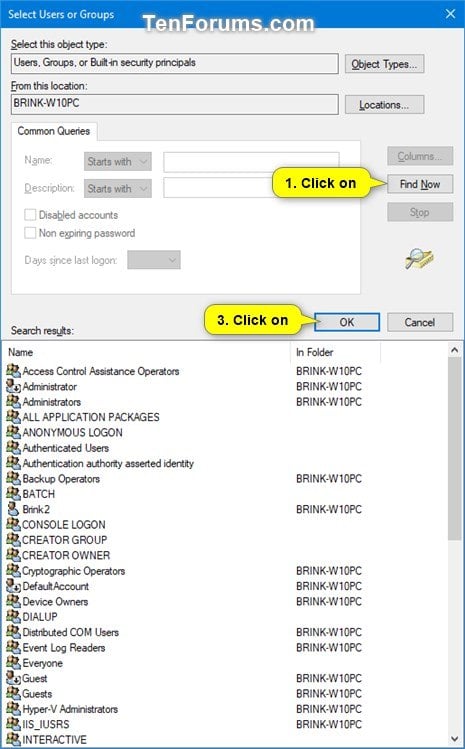Click the CREATOR OWNER icon
The height and width of the screenshot is (749, 465).
pyautogui.click(x=13, y=555)
